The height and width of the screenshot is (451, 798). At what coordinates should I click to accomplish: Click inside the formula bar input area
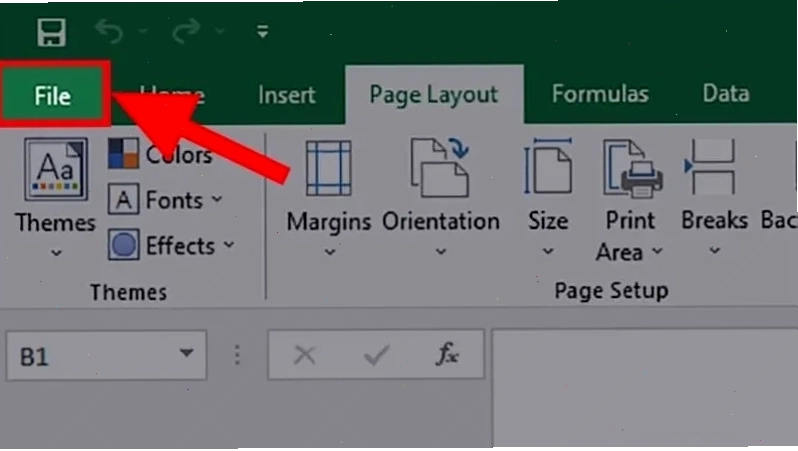(x=644, y=388)
